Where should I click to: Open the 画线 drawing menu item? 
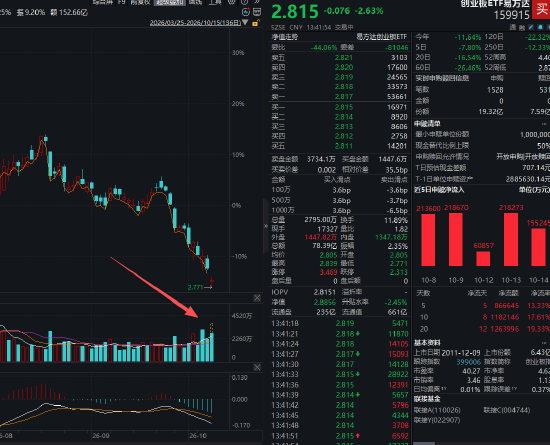[195, 2]
